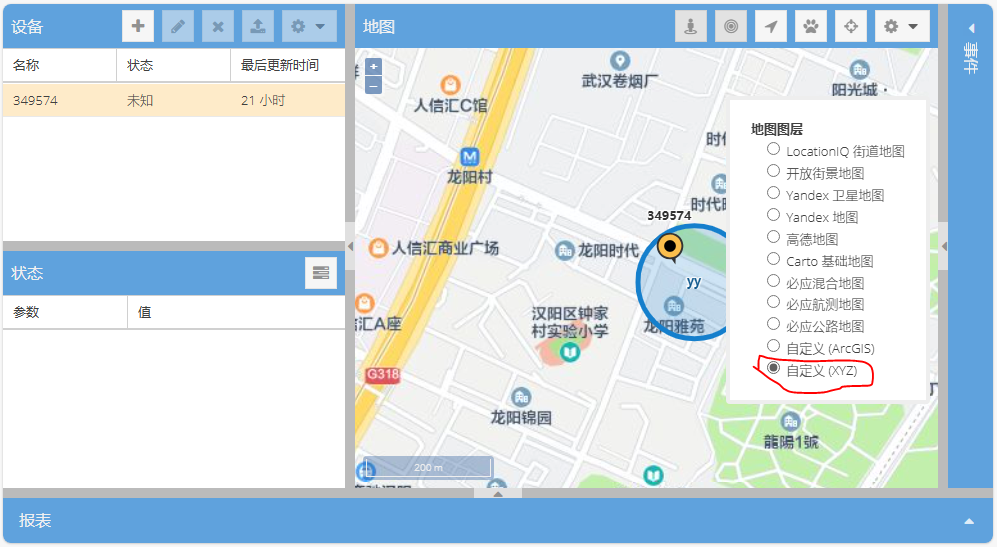Choose 自定义 (ArcGIS) map layer
The width and height of the screenshot is (997, 547).
(773, 345)
